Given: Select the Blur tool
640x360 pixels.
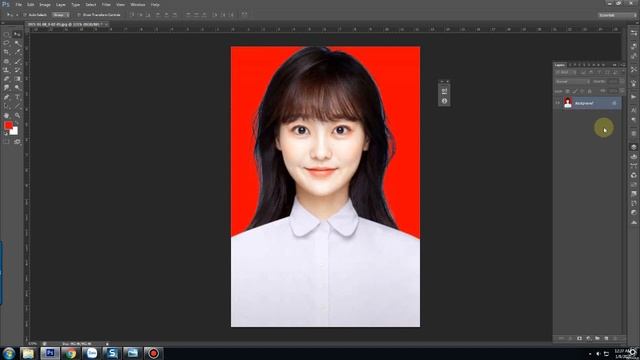Looking at the screenshot, I should pyautogui.click(x=7, y=88).
